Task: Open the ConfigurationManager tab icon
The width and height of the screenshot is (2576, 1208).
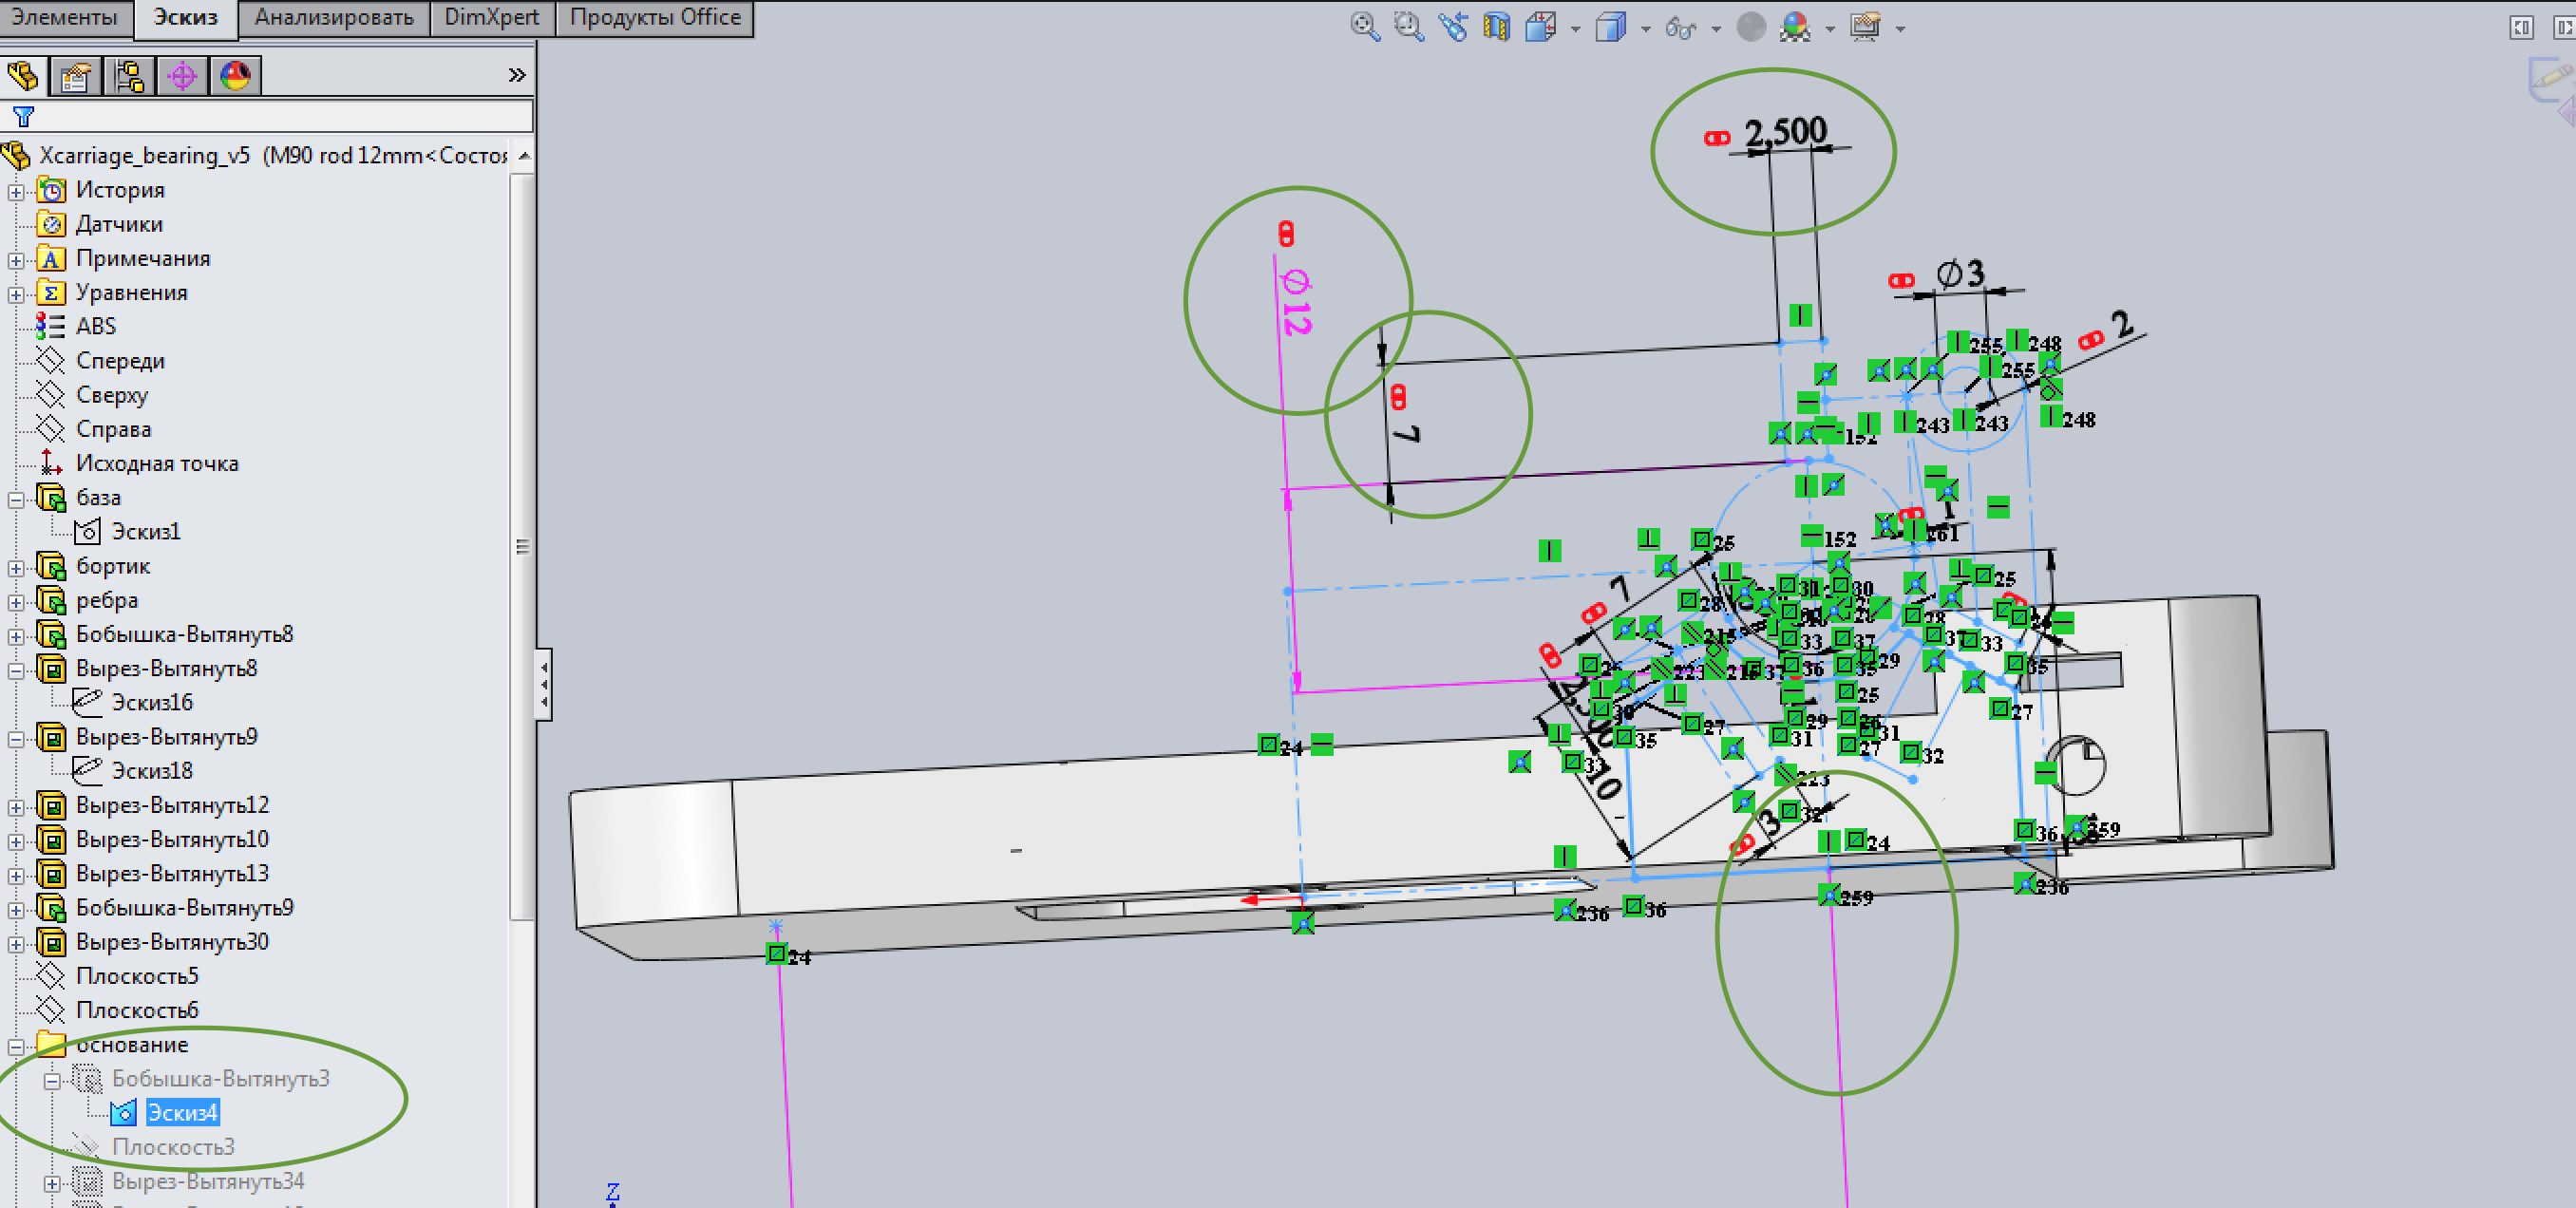Action: [x=129, y=76]
